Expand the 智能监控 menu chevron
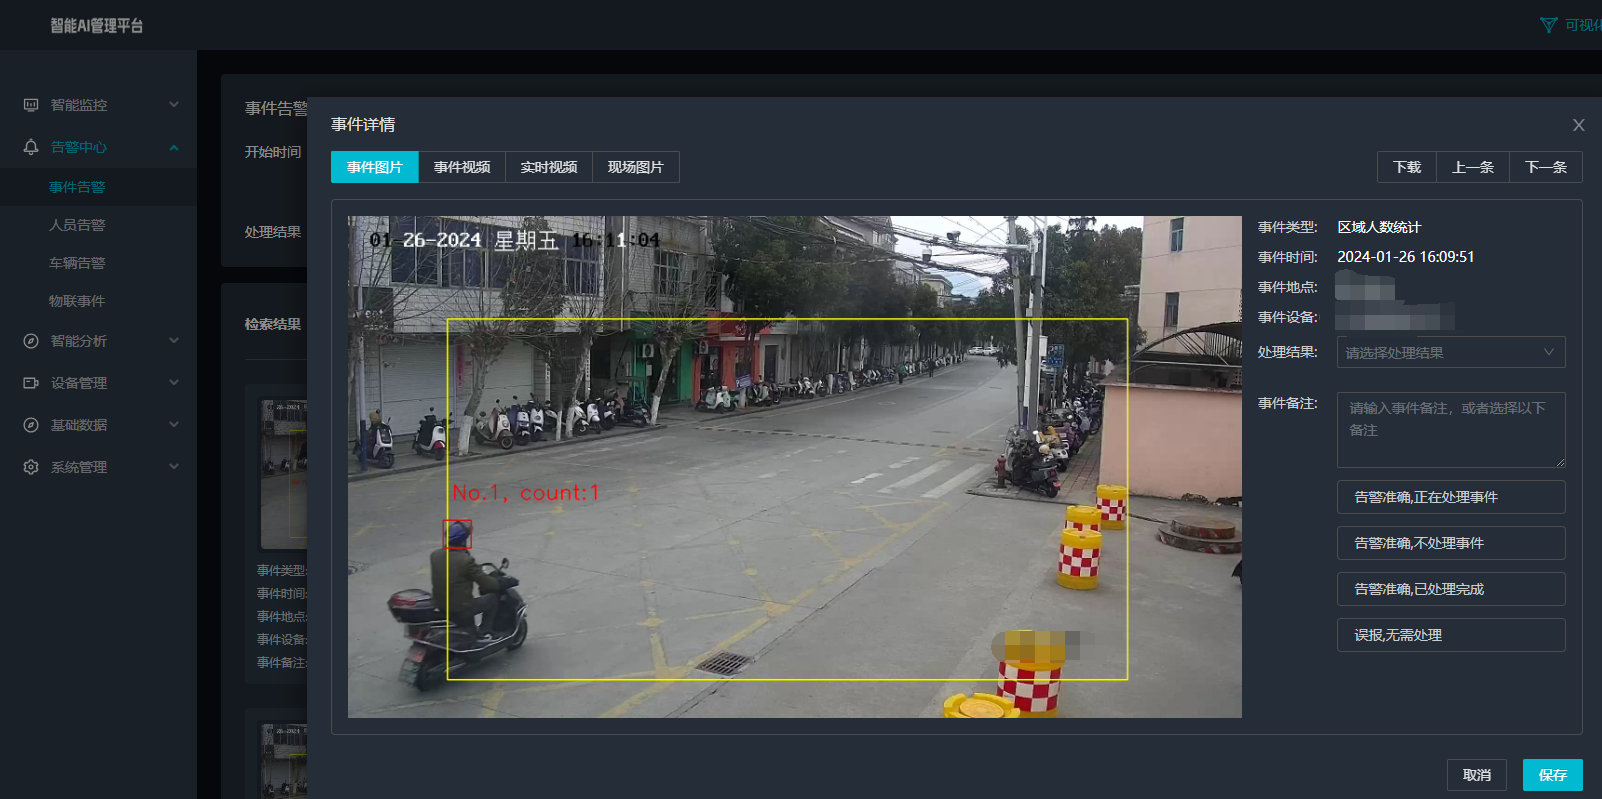Screen dimensions: 1602x799 (x=174, y=104)
